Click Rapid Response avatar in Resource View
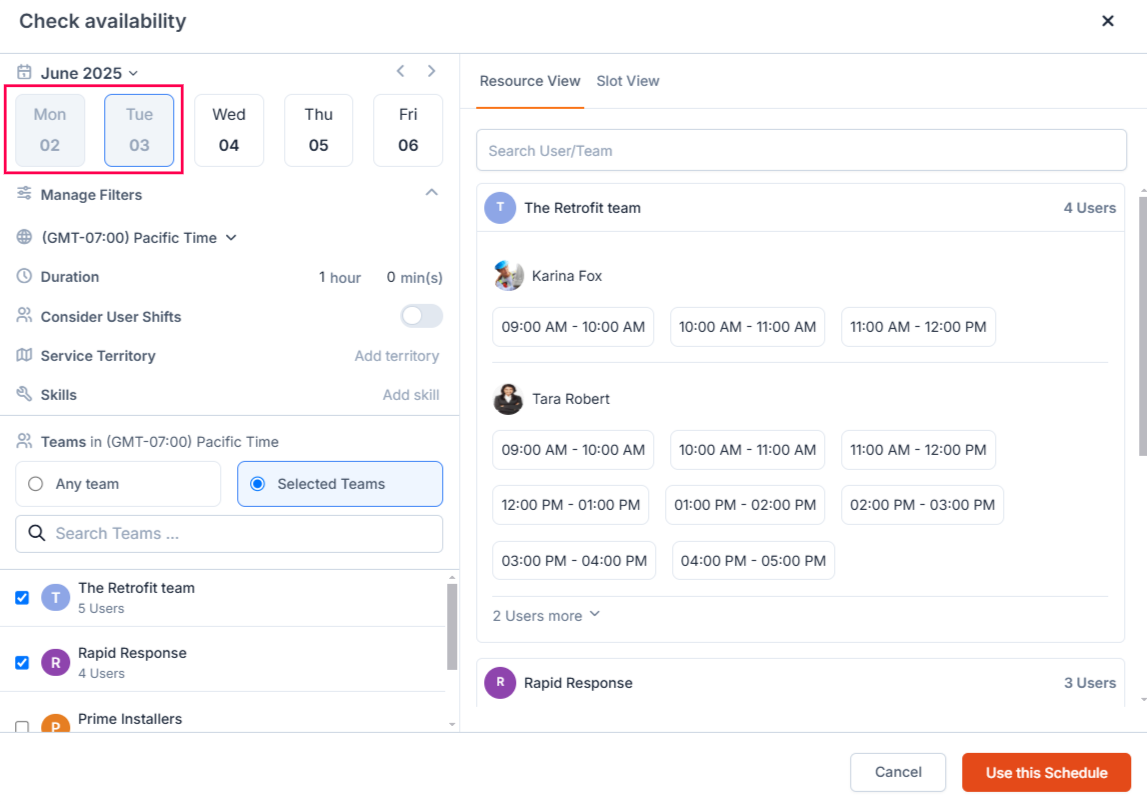 [x=500, y=683]
